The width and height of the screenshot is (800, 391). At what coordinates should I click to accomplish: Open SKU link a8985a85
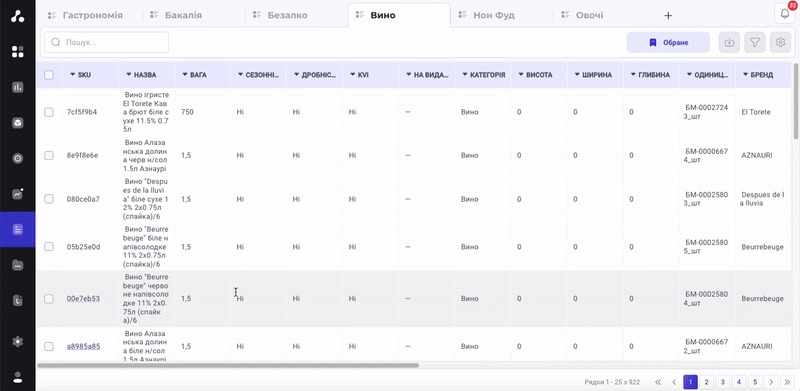click(83, 346)
